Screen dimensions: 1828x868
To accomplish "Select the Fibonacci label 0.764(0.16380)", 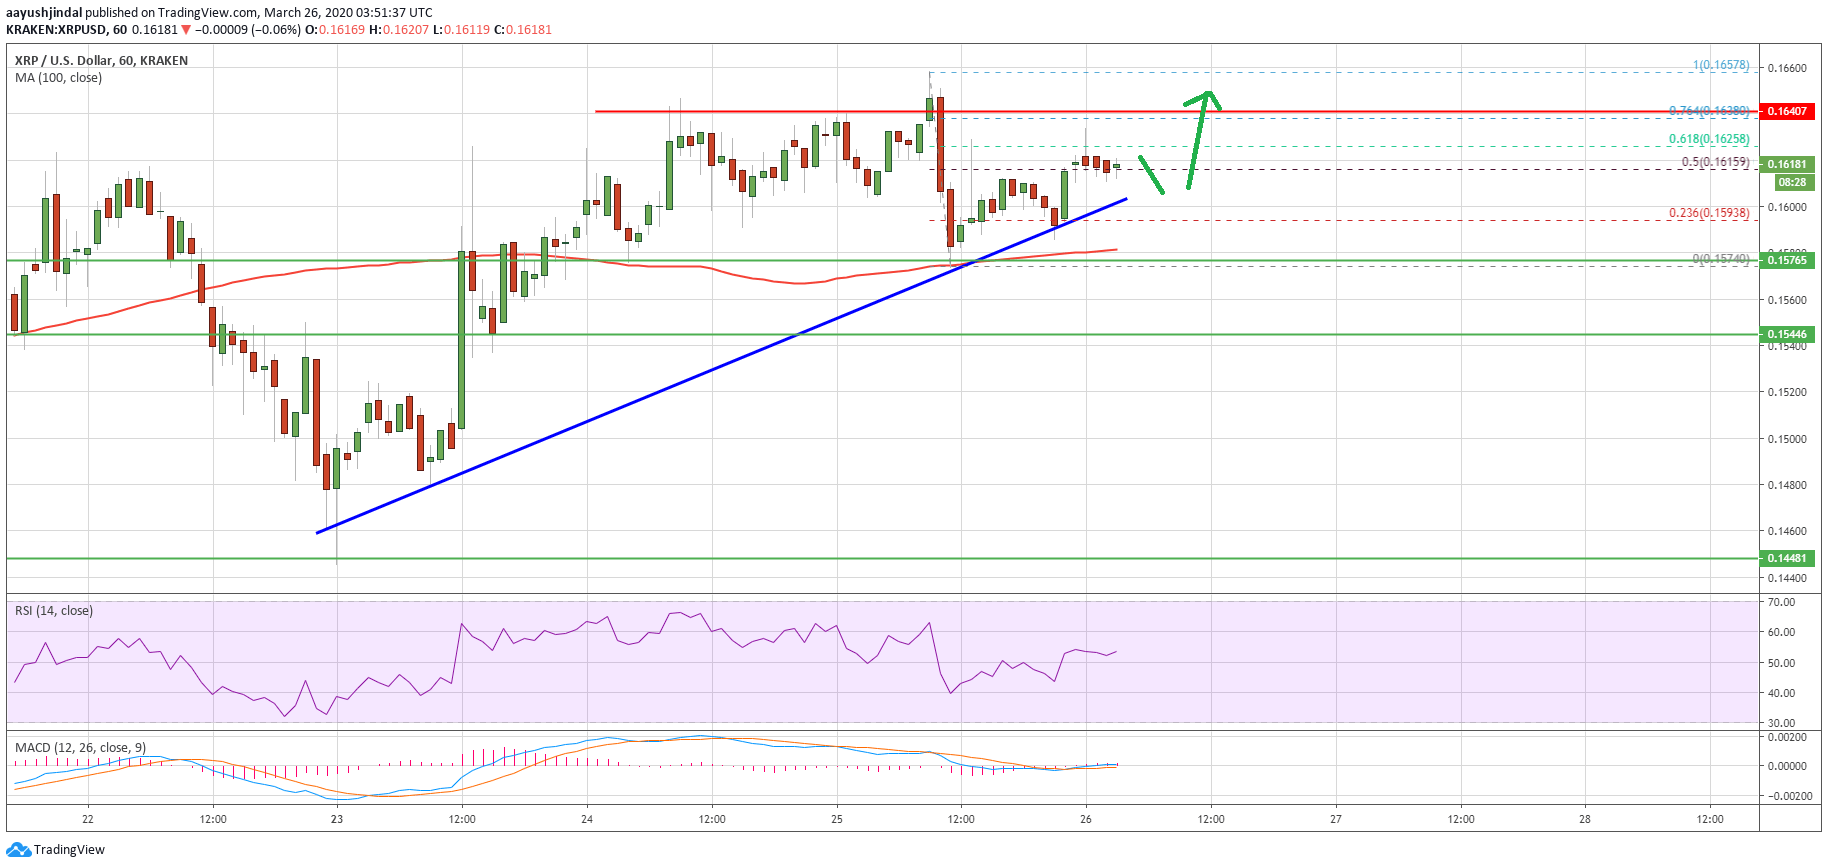I will [1709, 111].
